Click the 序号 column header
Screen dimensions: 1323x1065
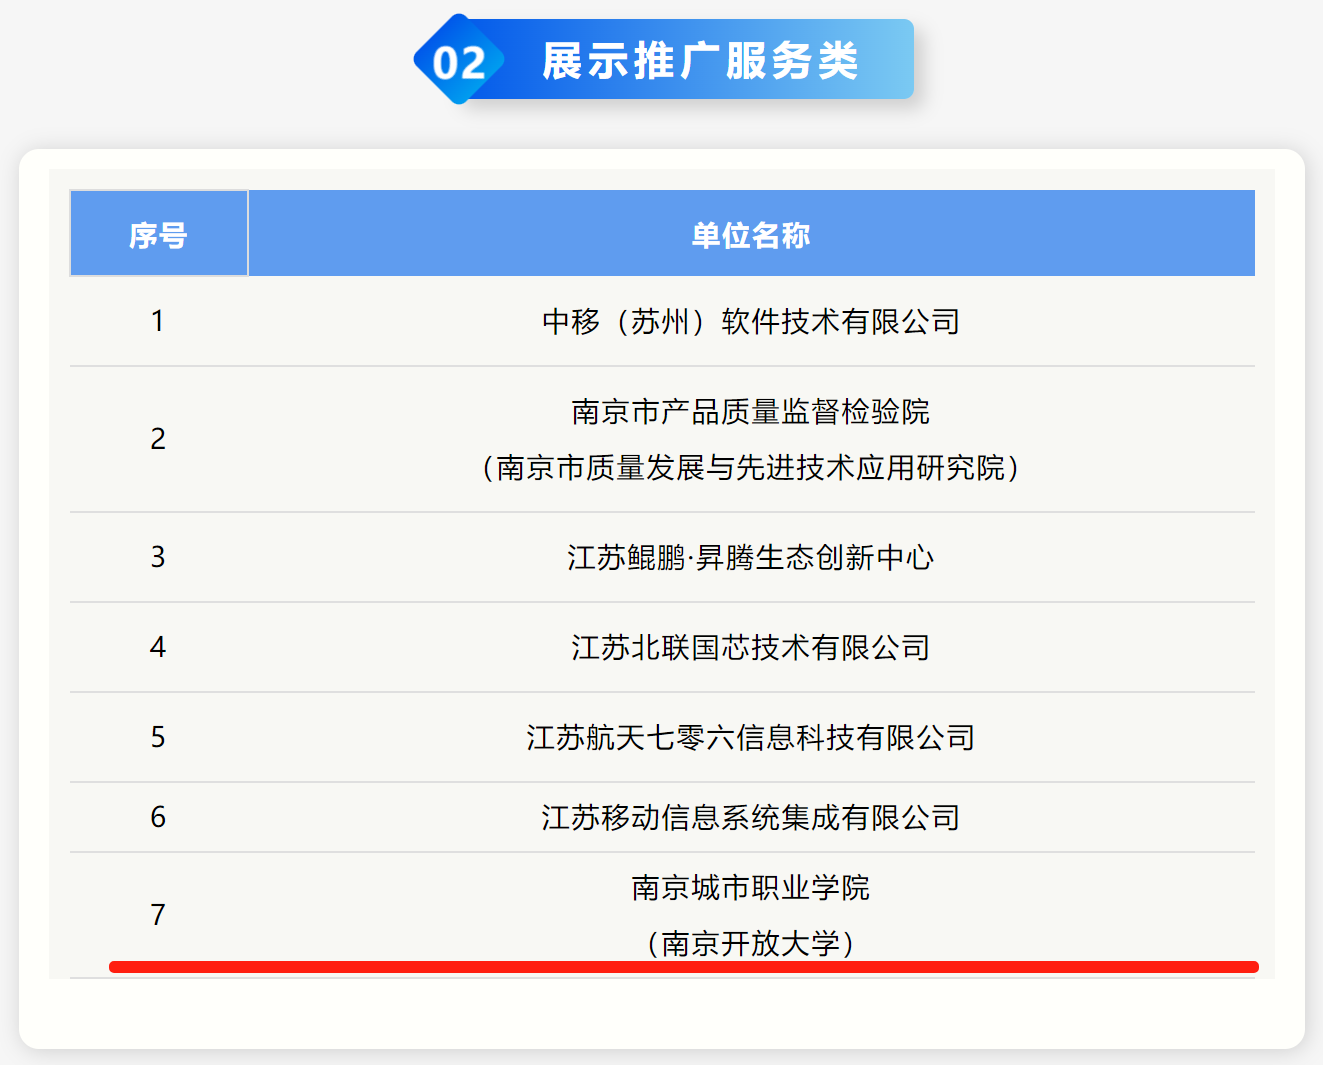(158, 234)
